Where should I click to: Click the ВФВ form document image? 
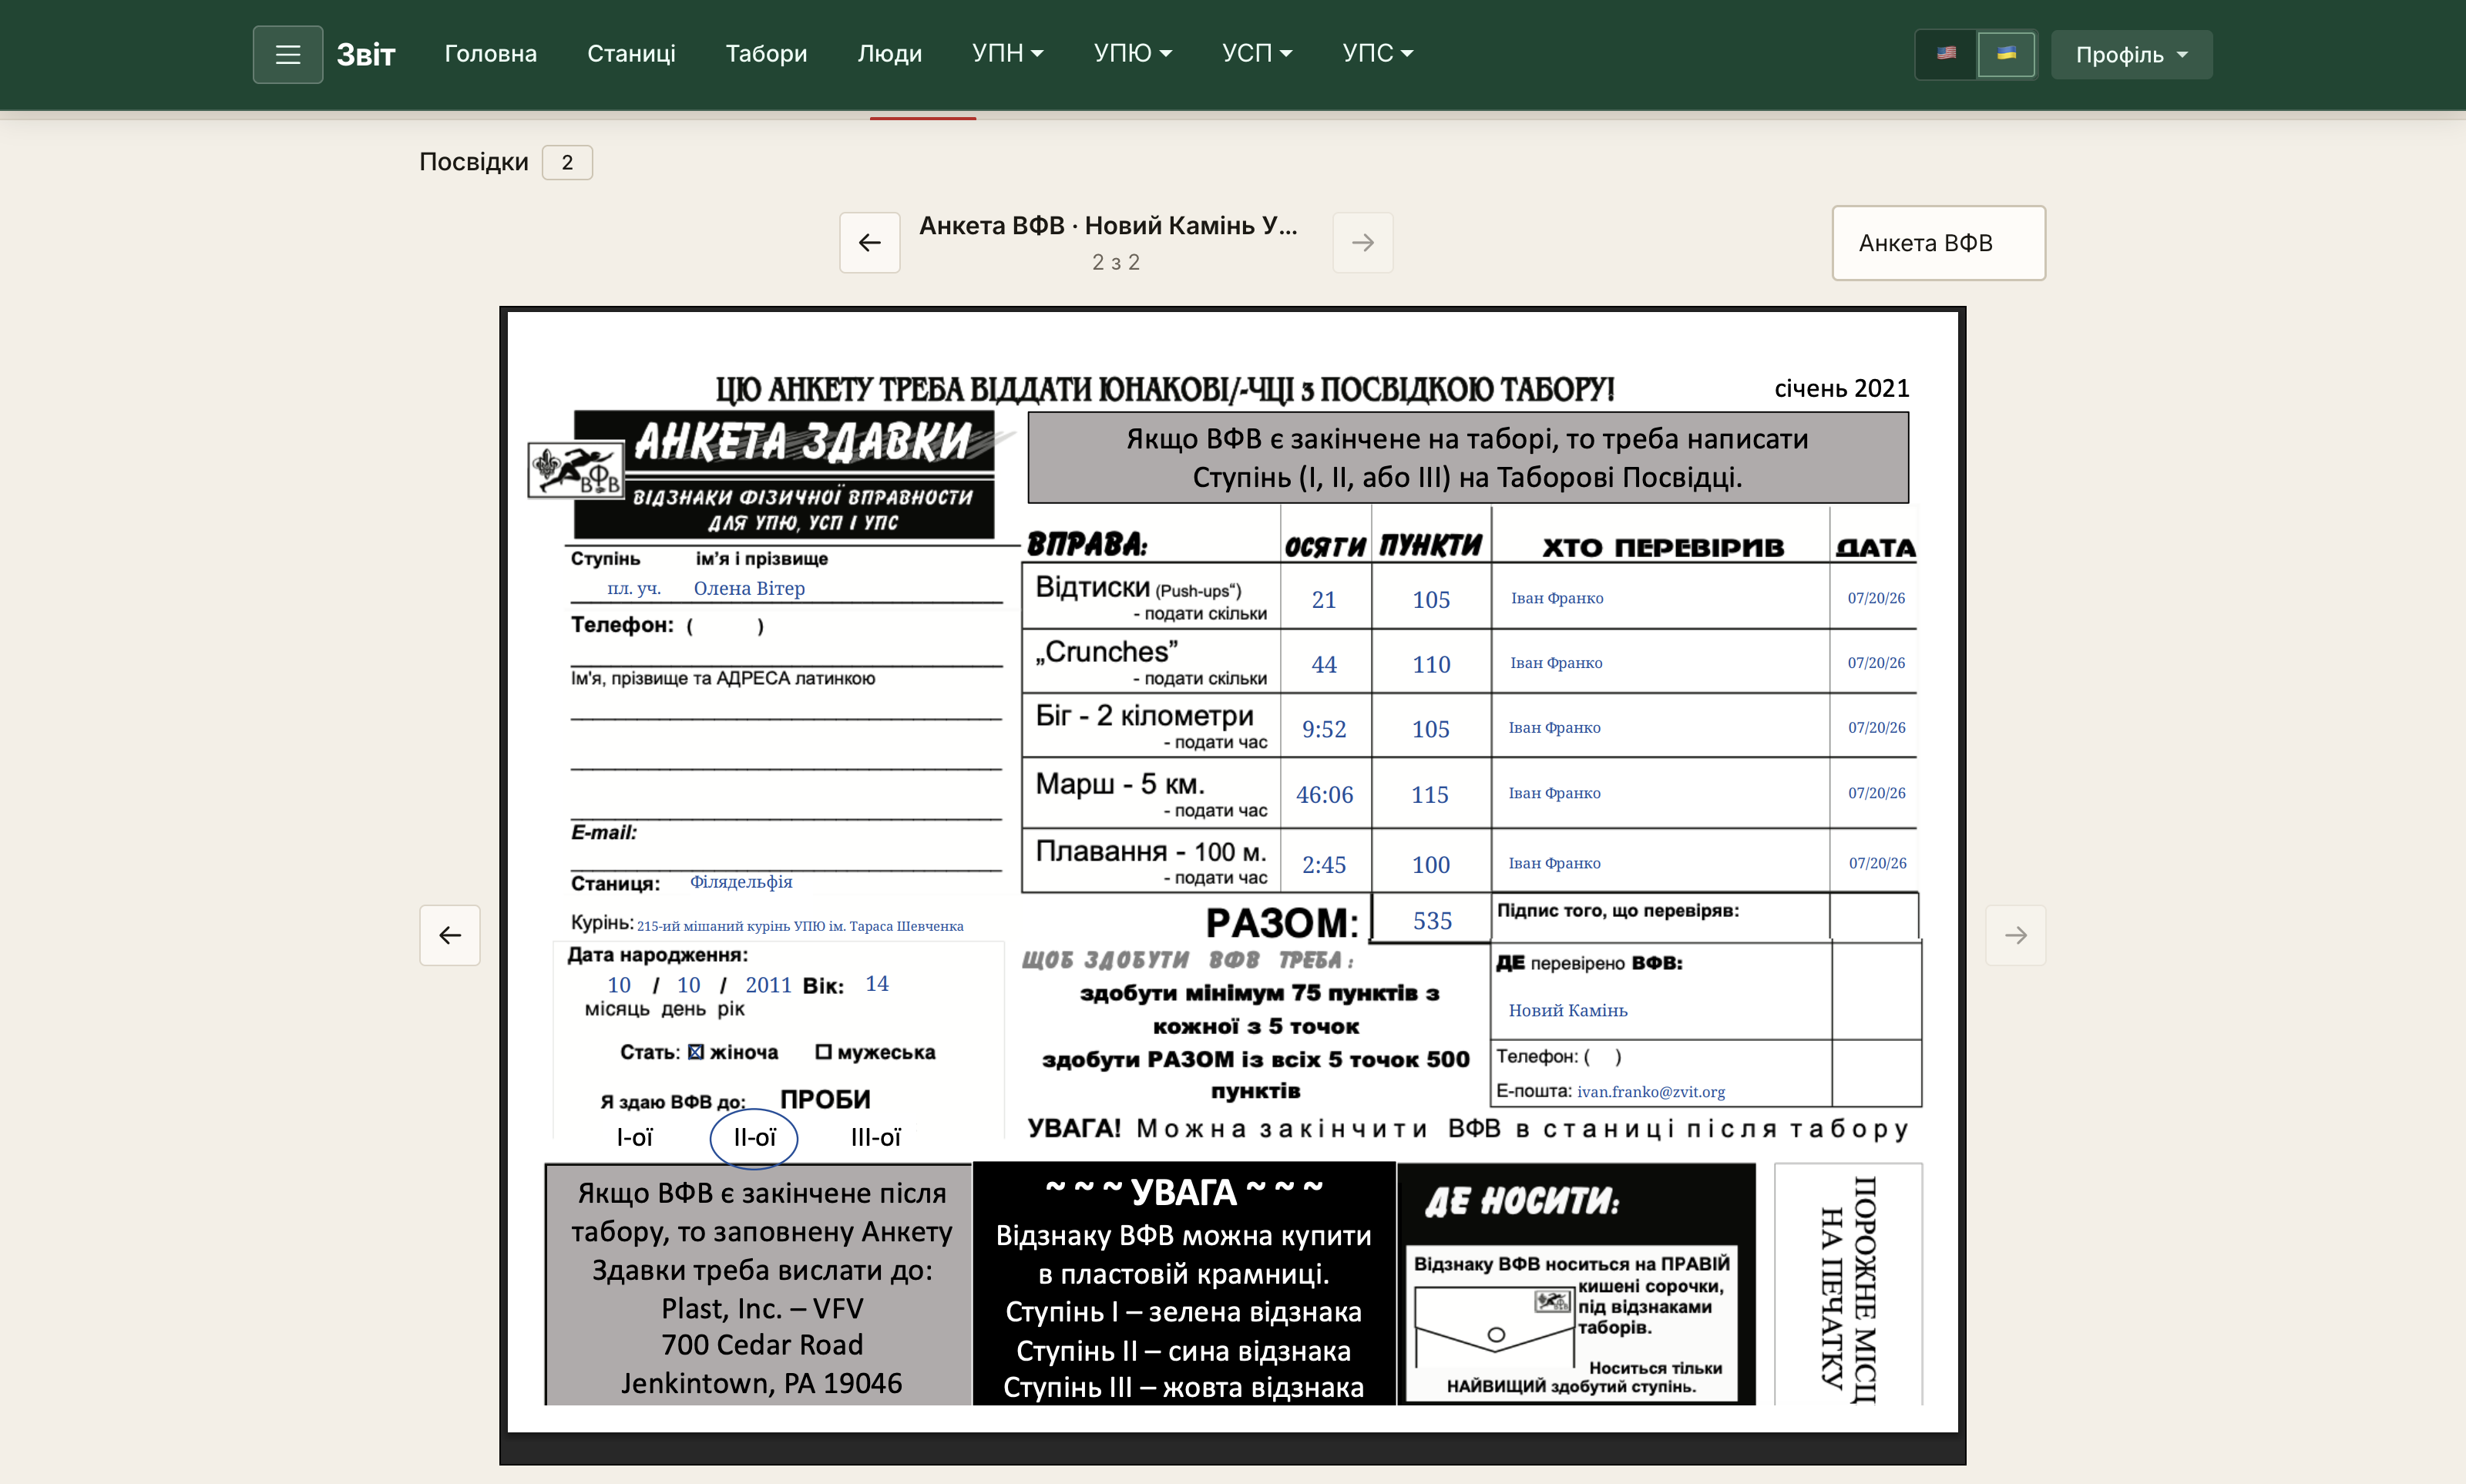point(1232,871)
